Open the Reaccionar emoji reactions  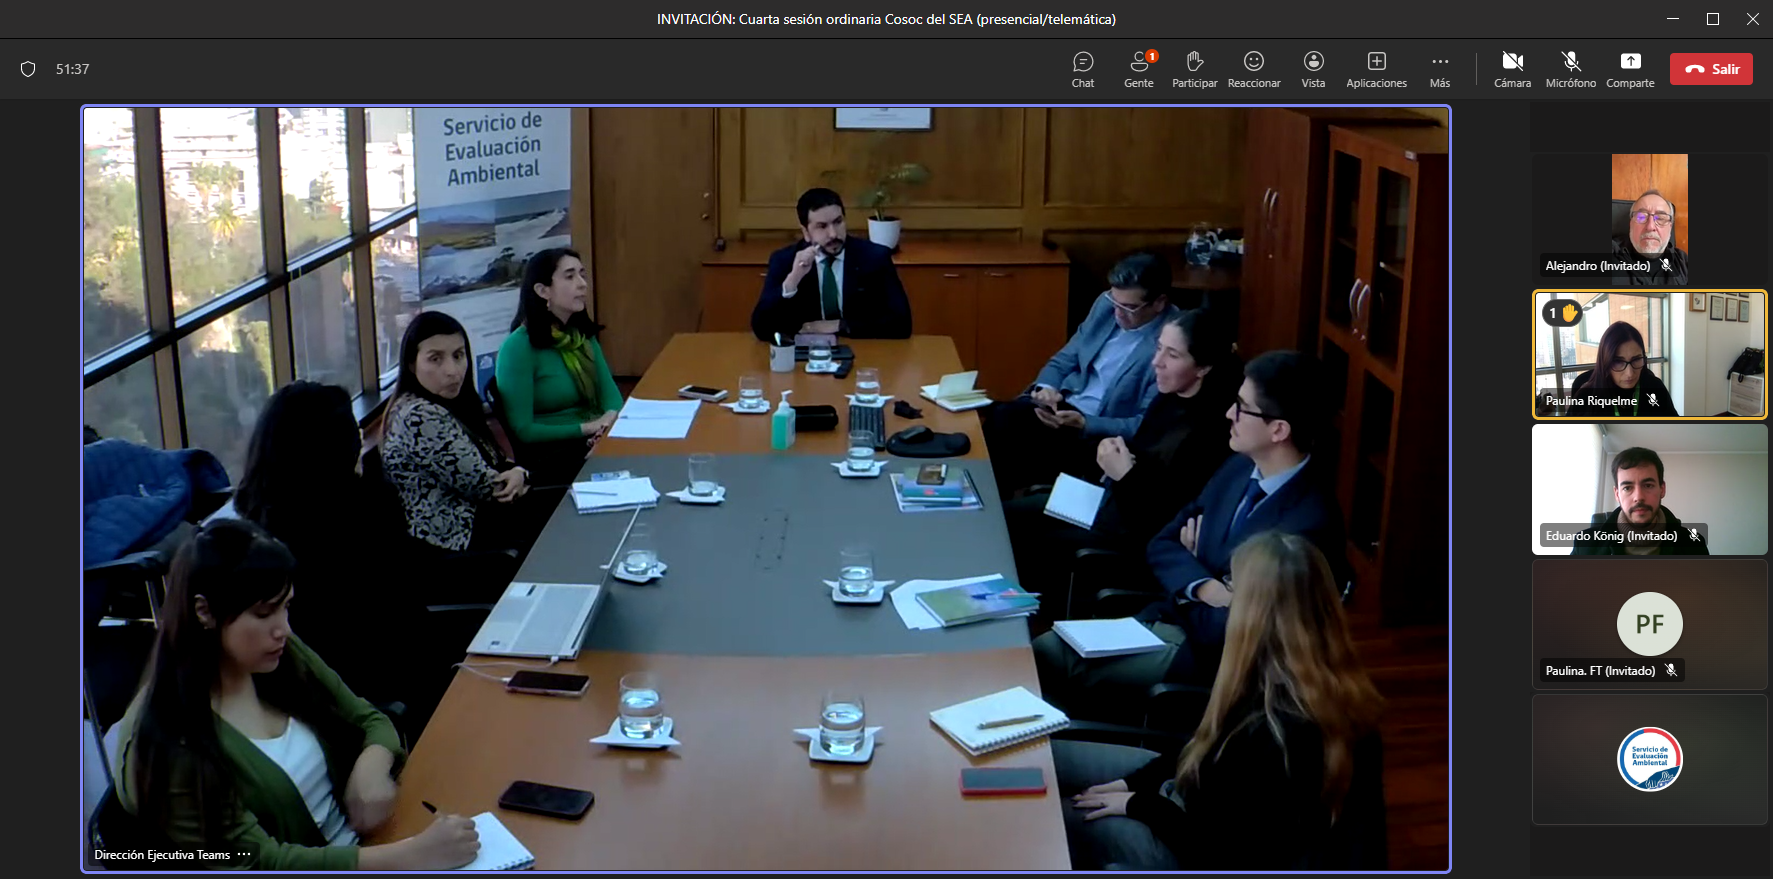pyautogui.click(x=1254, y=69)
